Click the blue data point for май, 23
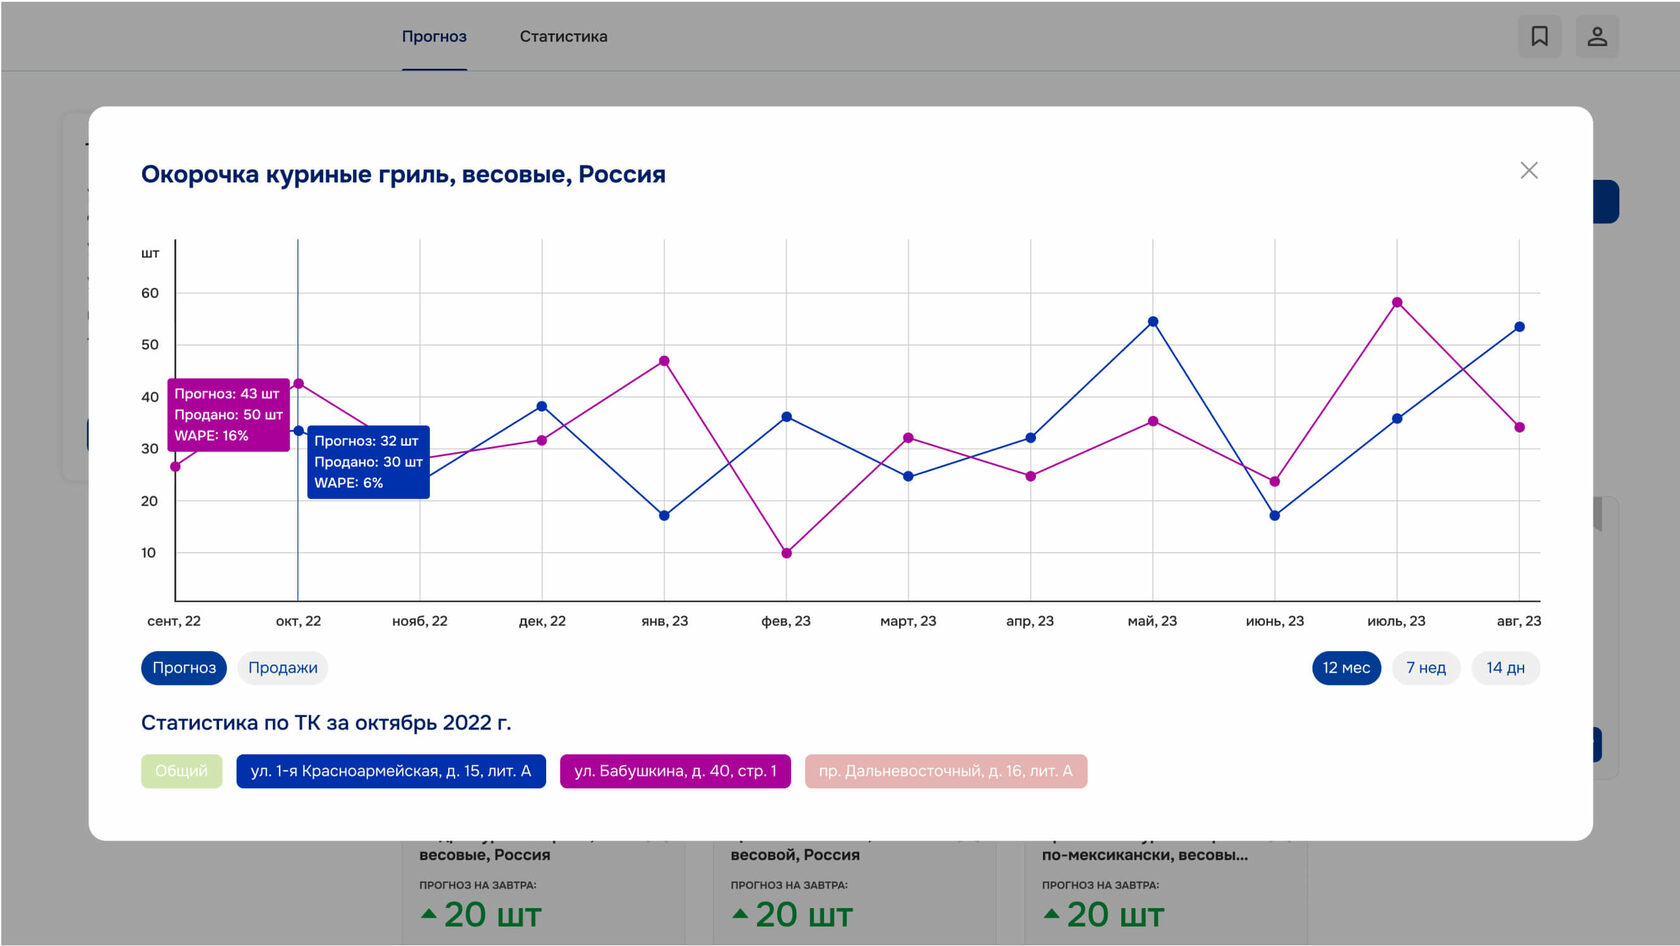This screenshot has width=1680, height=946. pyautogui.click(x=1153, y=322)
